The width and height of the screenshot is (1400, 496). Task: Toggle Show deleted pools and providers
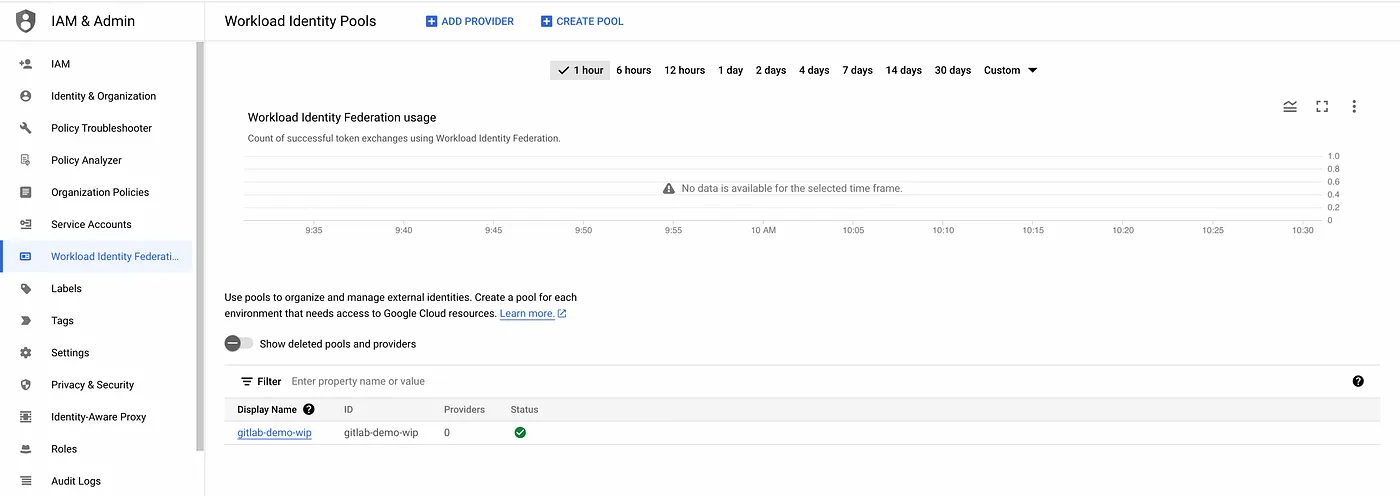[x=239, y=343]
